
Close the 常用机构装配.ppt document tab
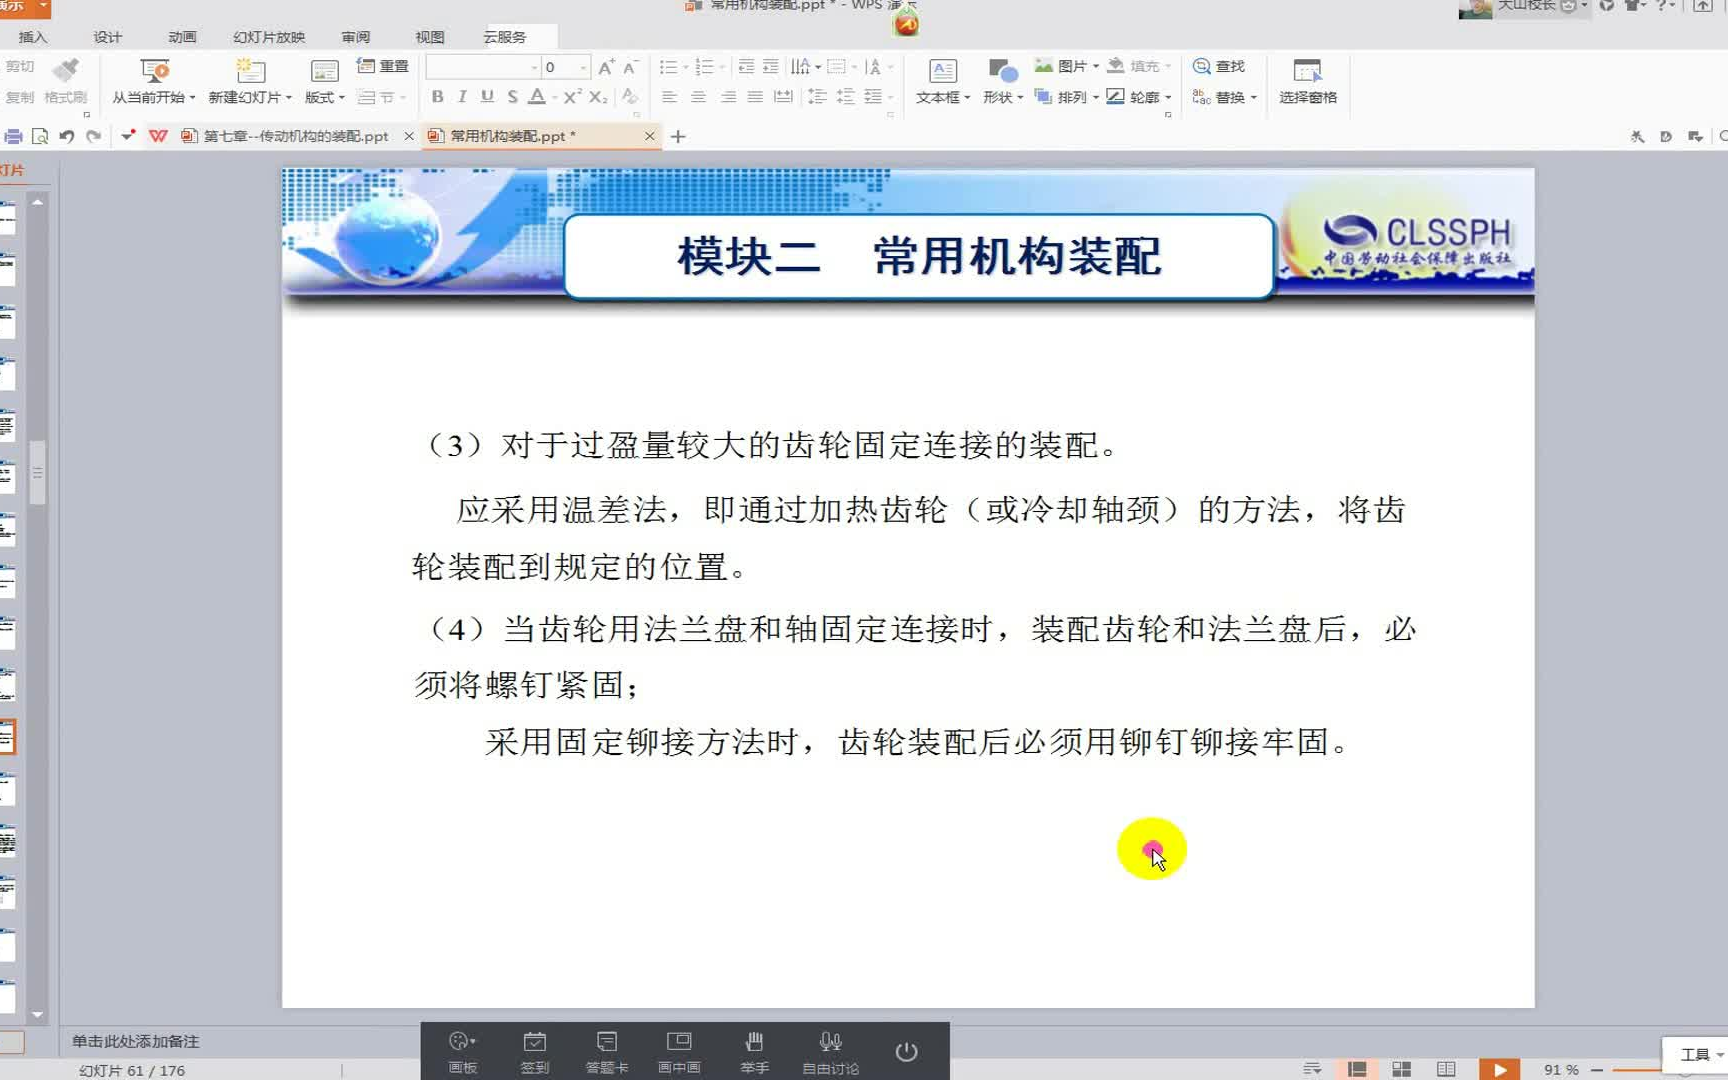click(x=650, y=136)
